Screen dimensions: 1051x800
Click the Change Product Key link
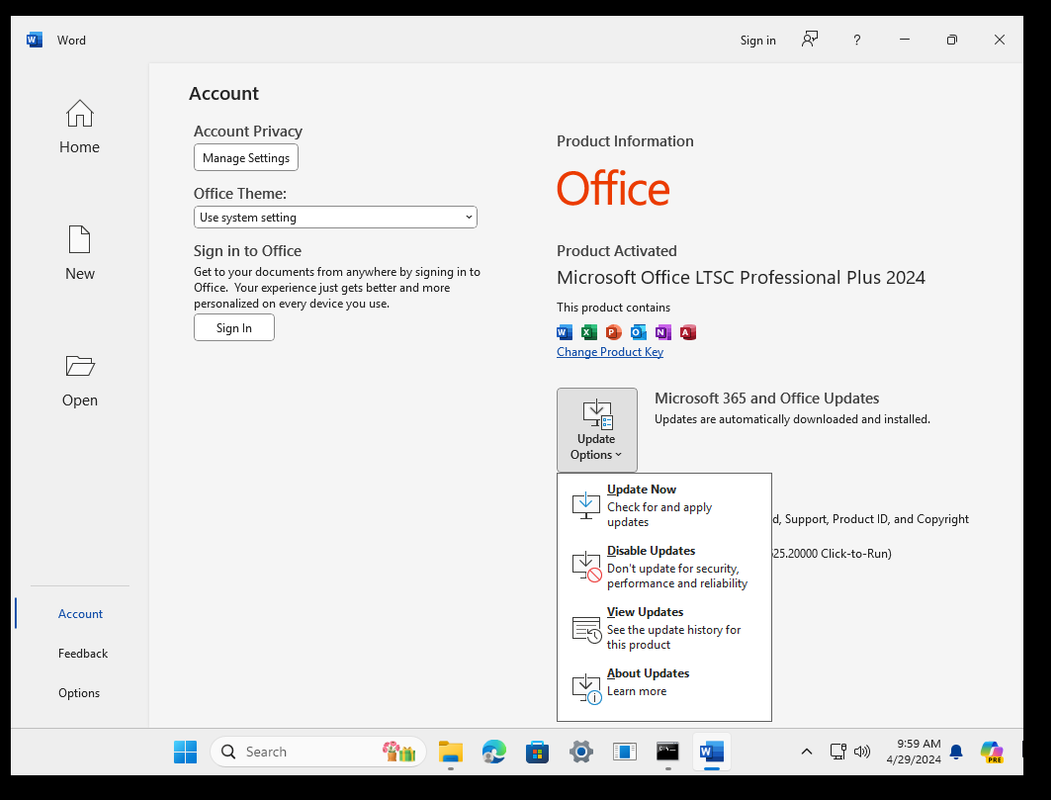click(610, 352)
